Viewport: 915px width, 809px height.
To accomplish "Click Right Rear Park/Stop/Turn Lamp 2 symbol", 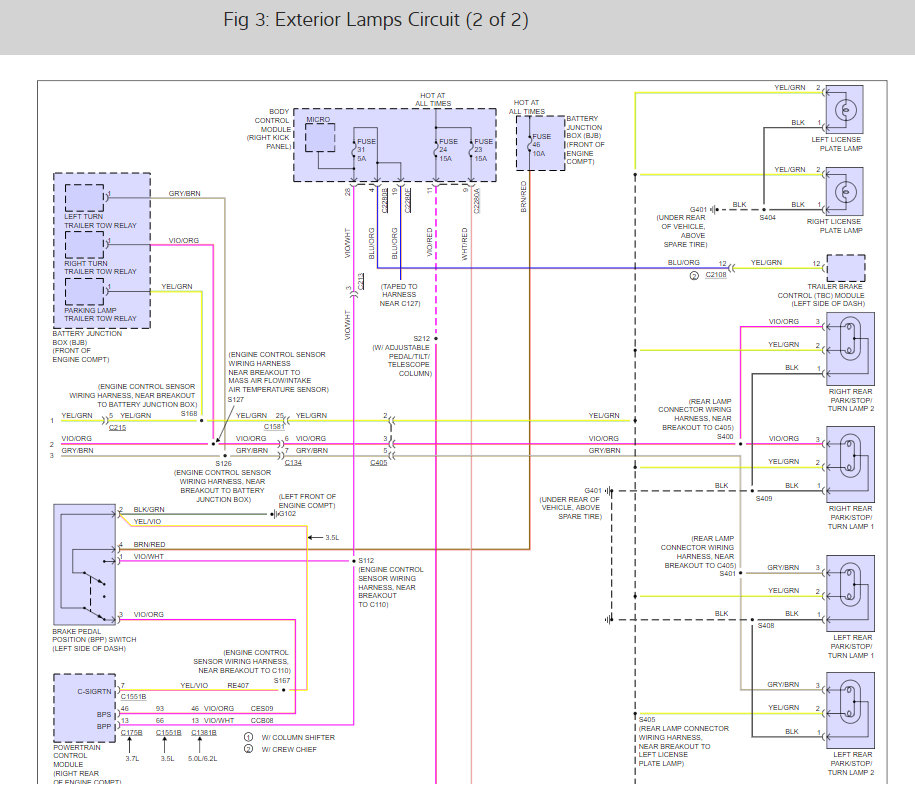I will pos(851,348).
